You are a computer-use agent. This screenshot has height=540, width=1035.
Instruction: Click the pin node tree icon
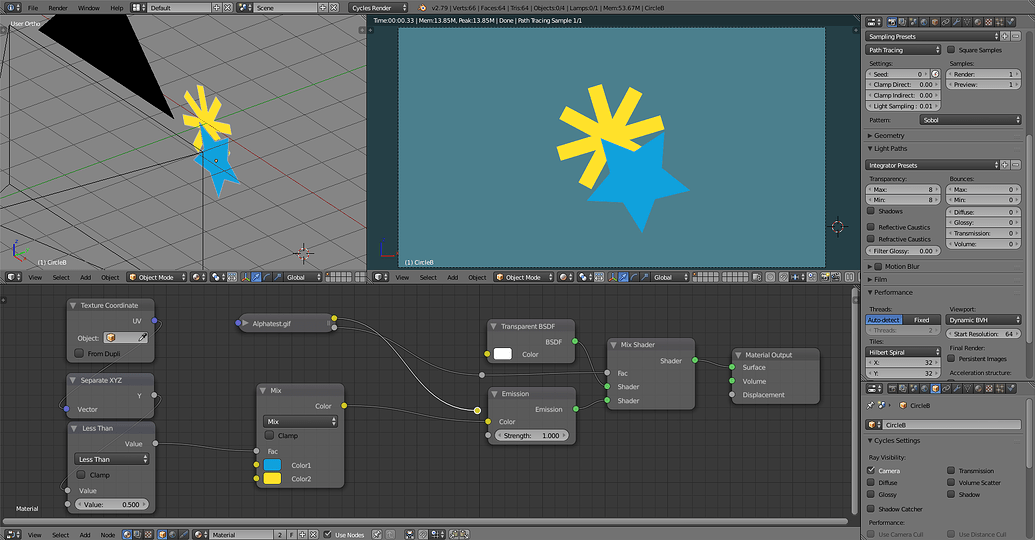(x=376, y=534)
